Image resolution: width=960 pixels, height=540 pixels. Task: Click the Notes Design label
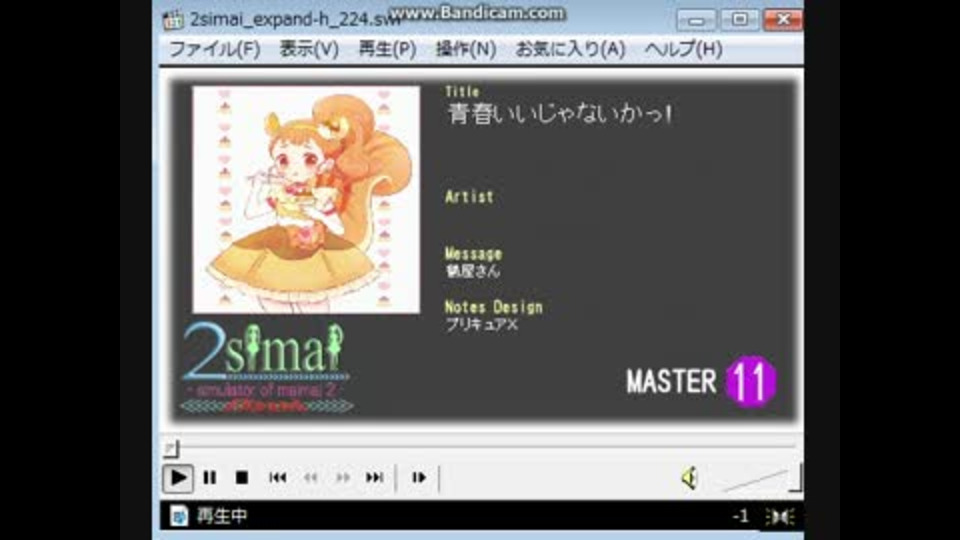coord(493,307)
